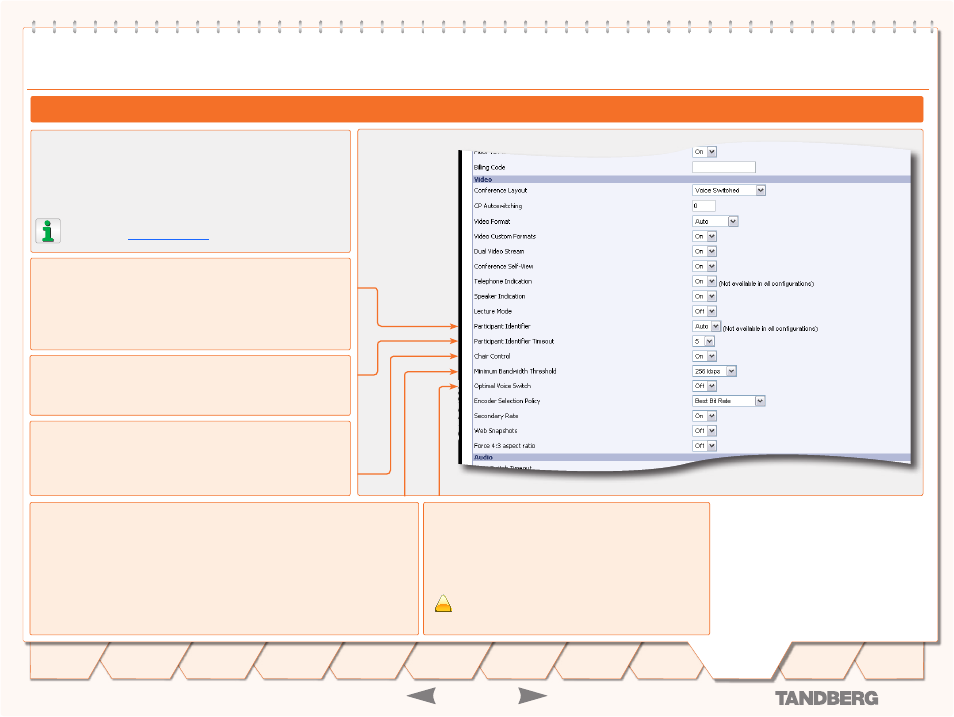Open the Secondary Rate dropdown
954x717 pixels.
705,416
